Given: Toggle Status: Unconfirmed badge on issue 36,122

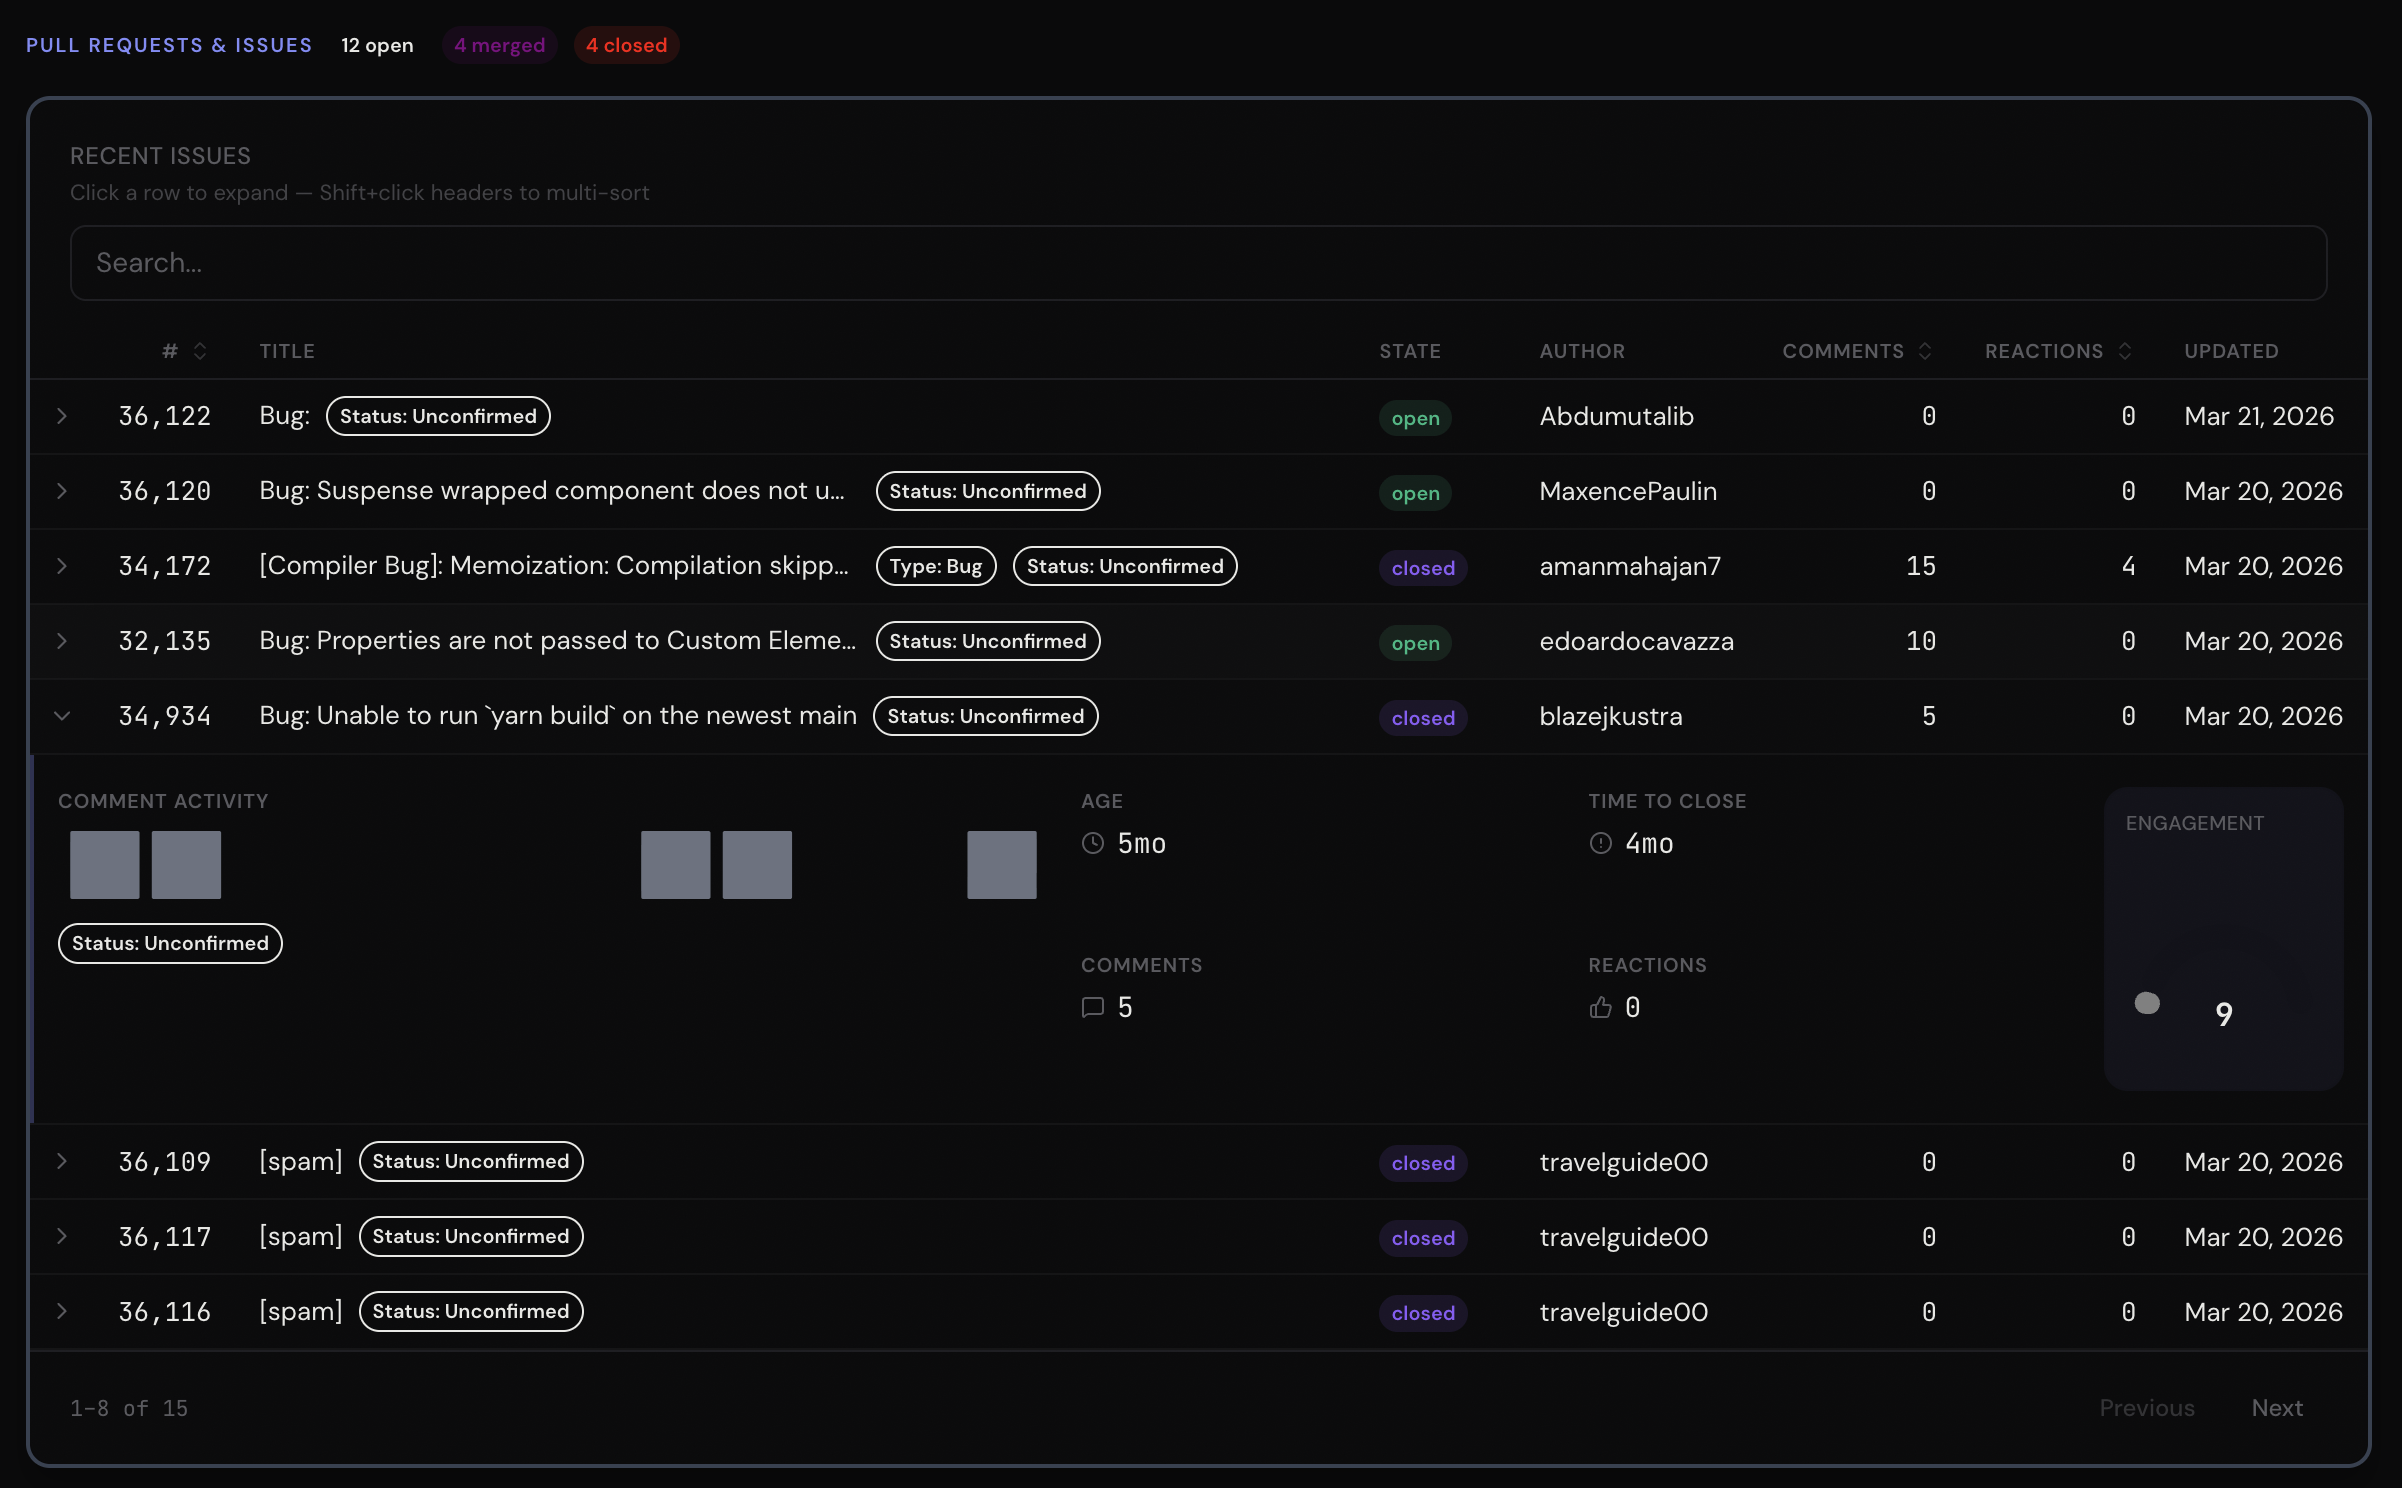Looking at the screenshot, I should click(x=437, y=416).
